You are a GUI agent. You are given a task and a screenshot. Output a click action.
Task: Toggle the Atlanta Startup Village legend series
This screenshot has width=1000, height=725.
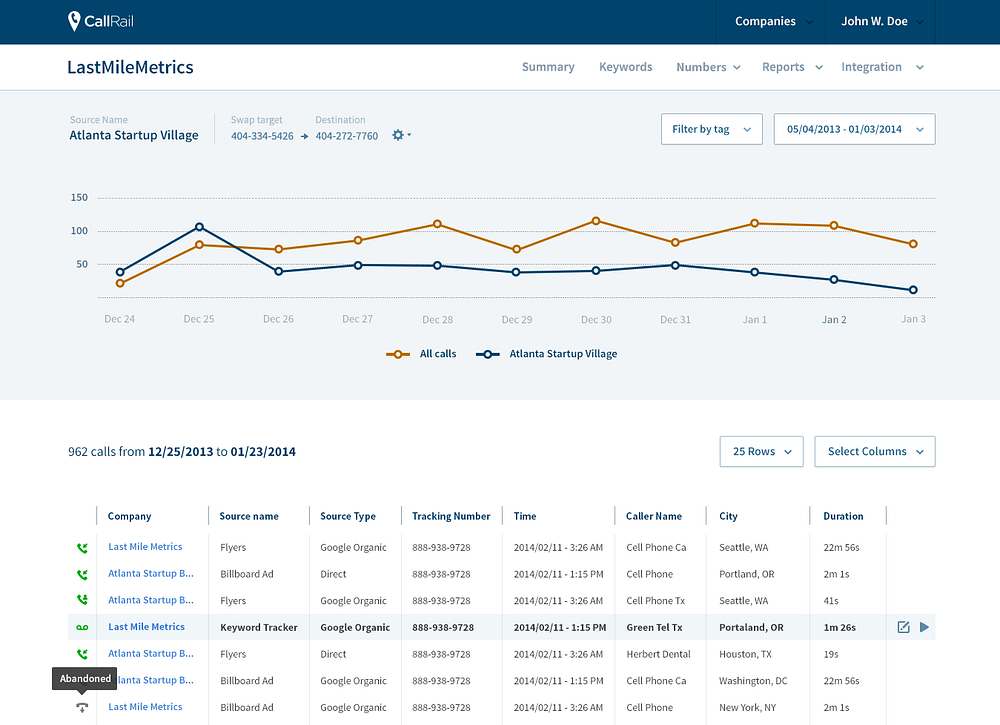(547, 354)
